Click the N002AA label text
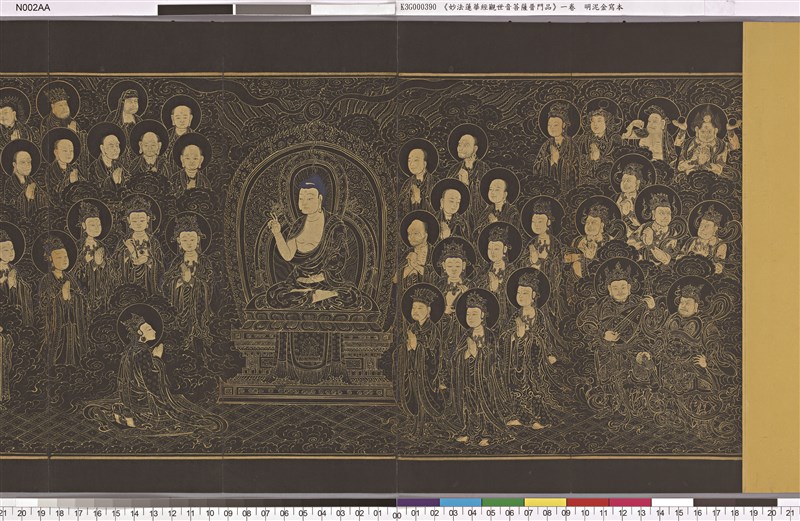Image resolution: width=800 pixels, height=521 pixels. point(33,8)
